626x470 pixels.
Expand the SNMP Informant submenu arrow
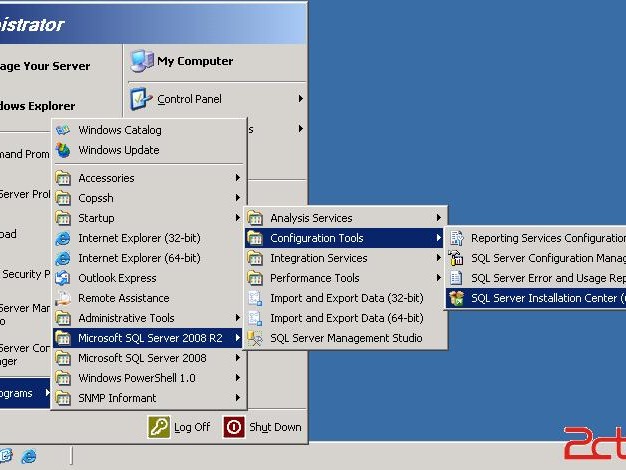pyautogui.click(x=238, y=397)
